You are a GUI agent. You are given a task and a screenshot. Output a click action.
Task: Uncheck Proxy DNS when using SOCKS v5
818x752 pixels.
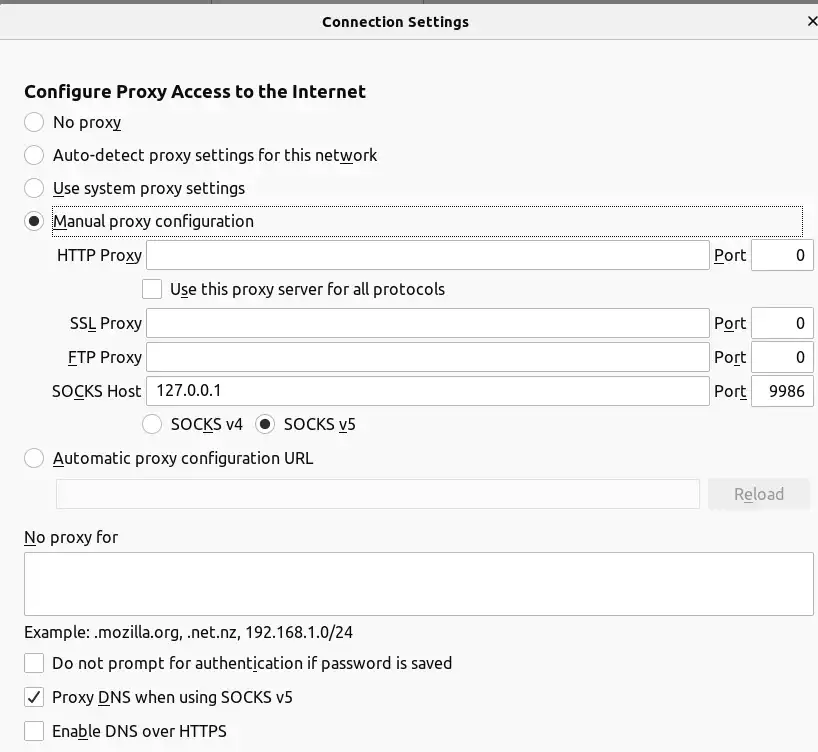coord(35,697)
